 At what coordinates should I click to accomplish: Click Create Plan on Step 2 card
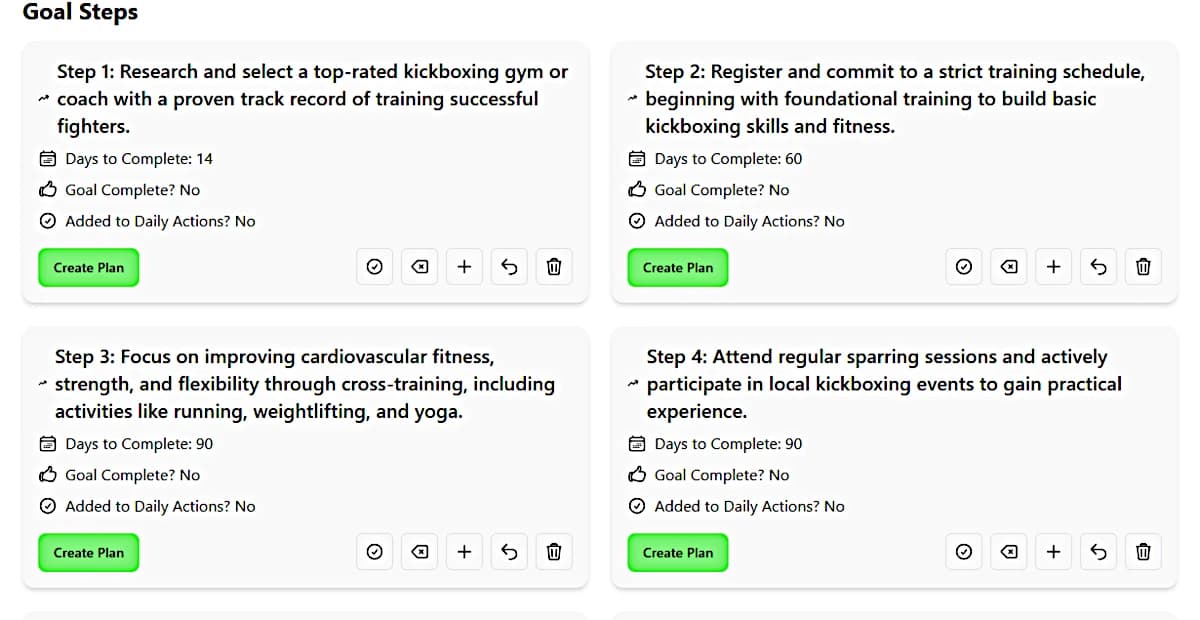[x=678, y=267]
